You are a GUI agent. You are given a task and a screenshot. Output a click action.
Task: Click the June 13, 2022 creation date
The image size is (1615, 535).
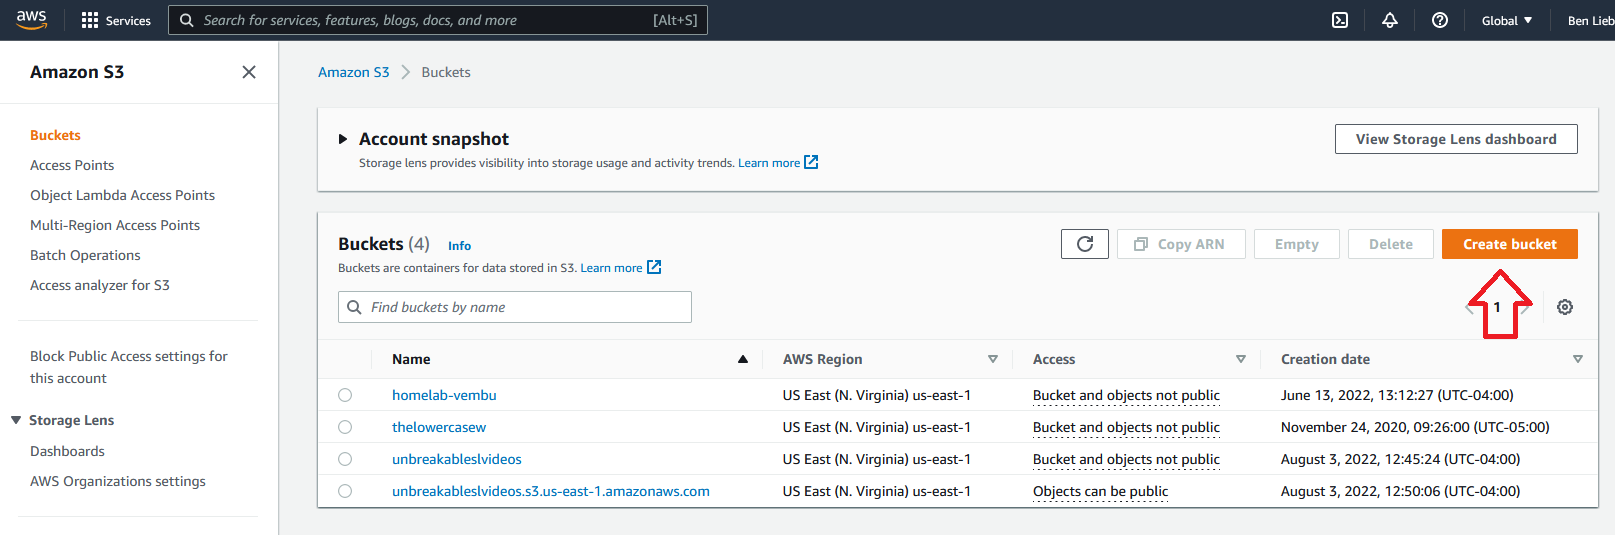pyautogui.click(x=1397, y=395)
